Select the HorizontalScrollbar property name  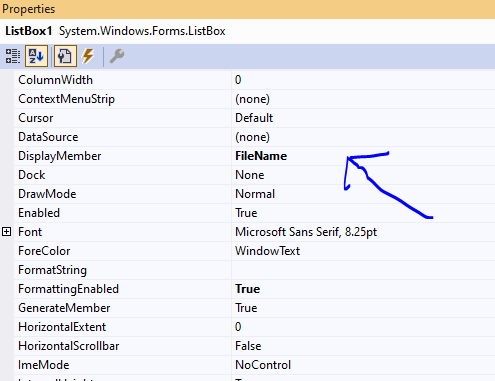pos(69,346)
